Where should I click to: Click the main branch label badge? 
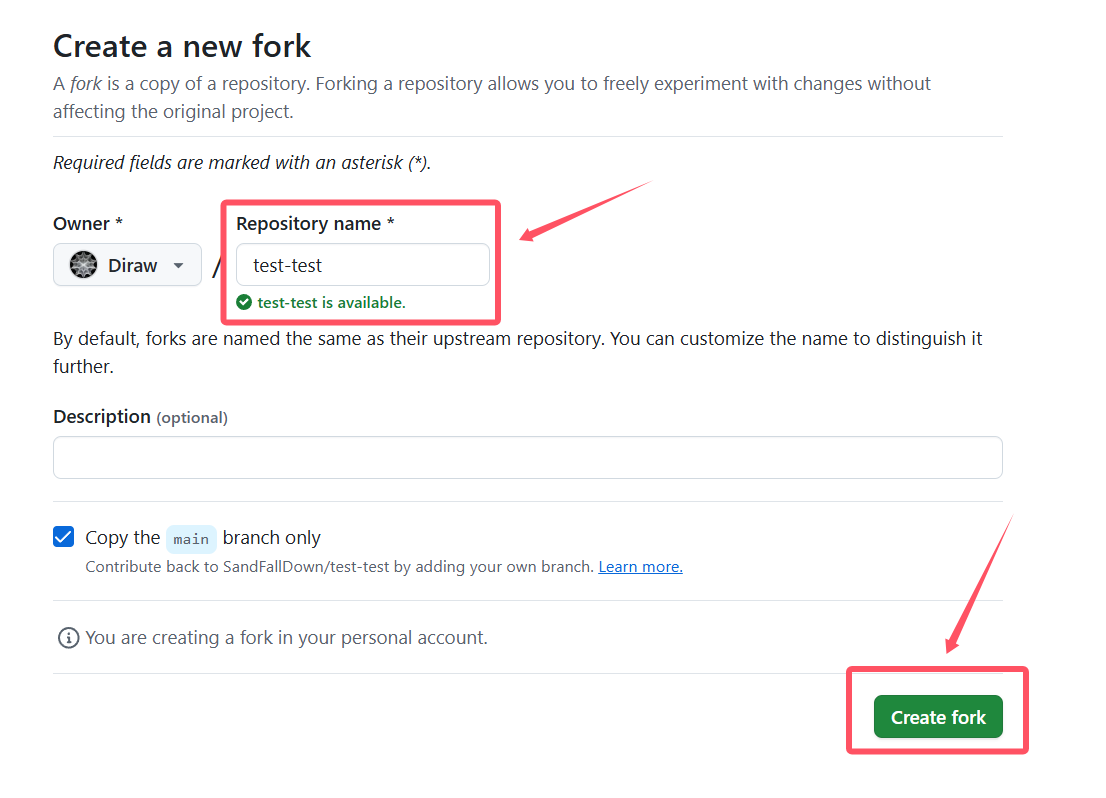click(191, 539)
